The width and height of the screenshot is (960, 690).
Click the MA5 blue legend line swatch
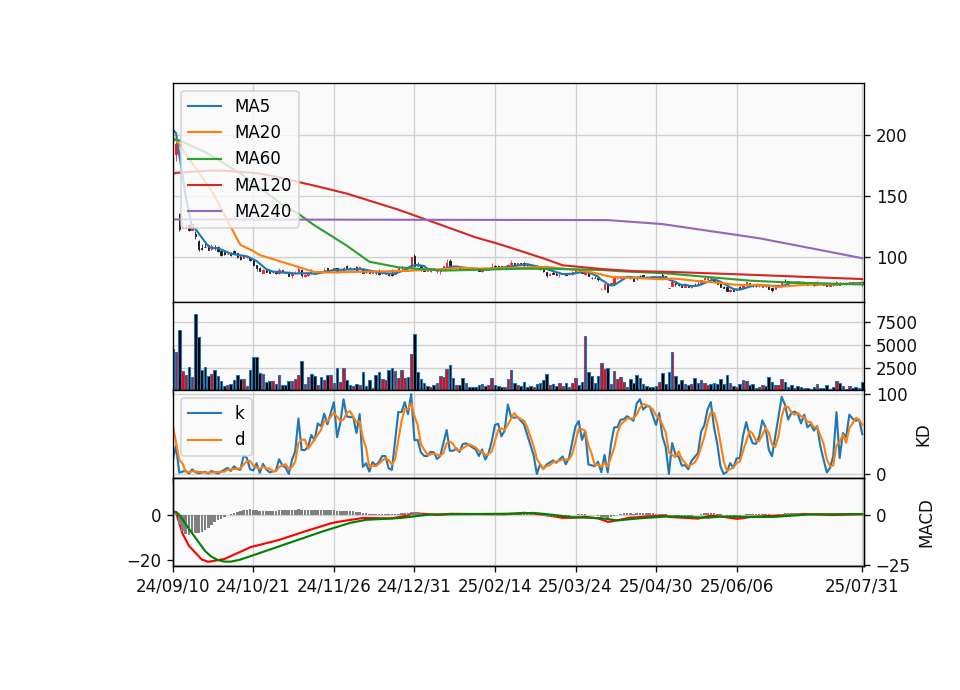[x=204, y=107]
